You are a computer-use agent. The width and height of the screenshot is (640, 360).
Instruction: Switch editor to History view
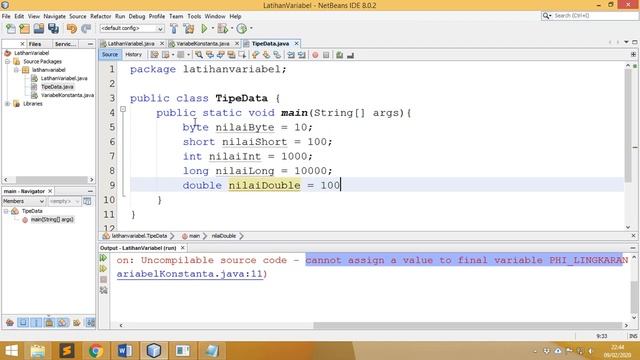pos(133,55)
